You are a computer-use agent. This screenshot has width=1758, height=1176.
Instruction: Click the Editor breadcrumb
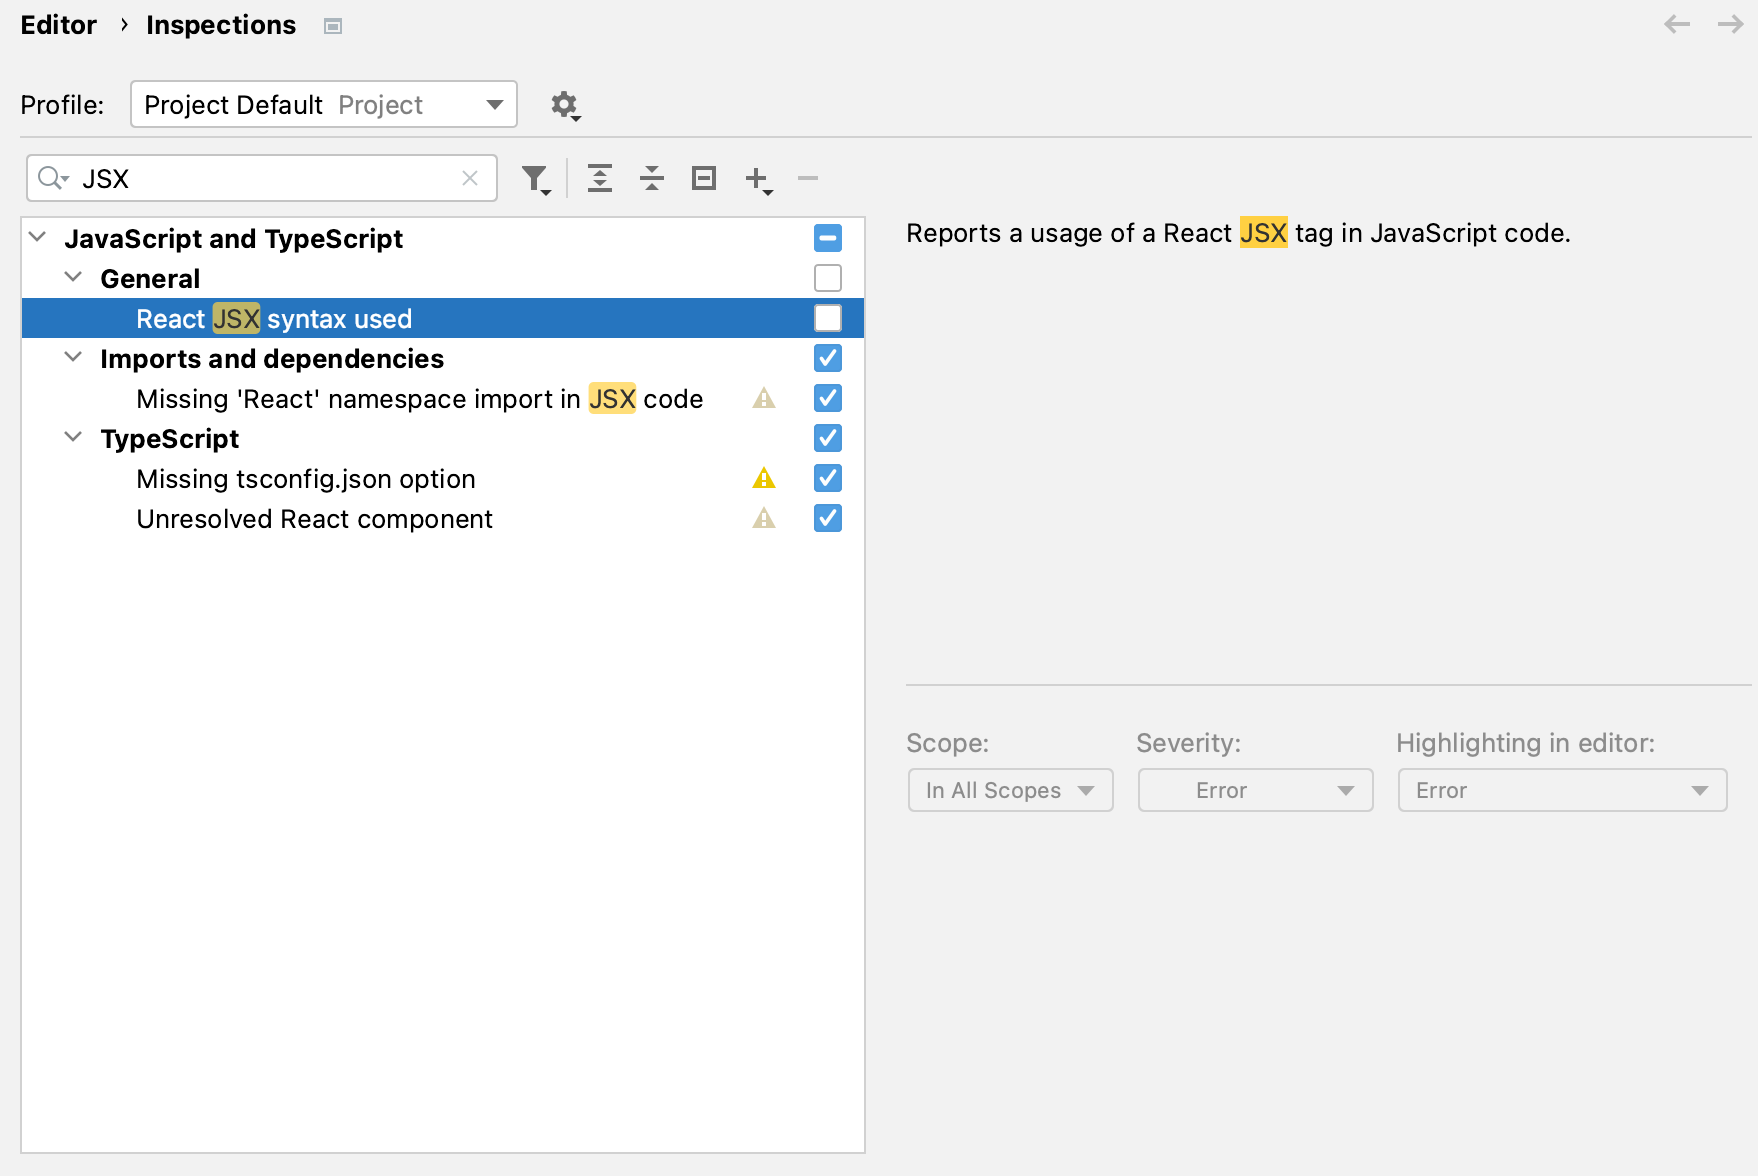tap(58, 24)
